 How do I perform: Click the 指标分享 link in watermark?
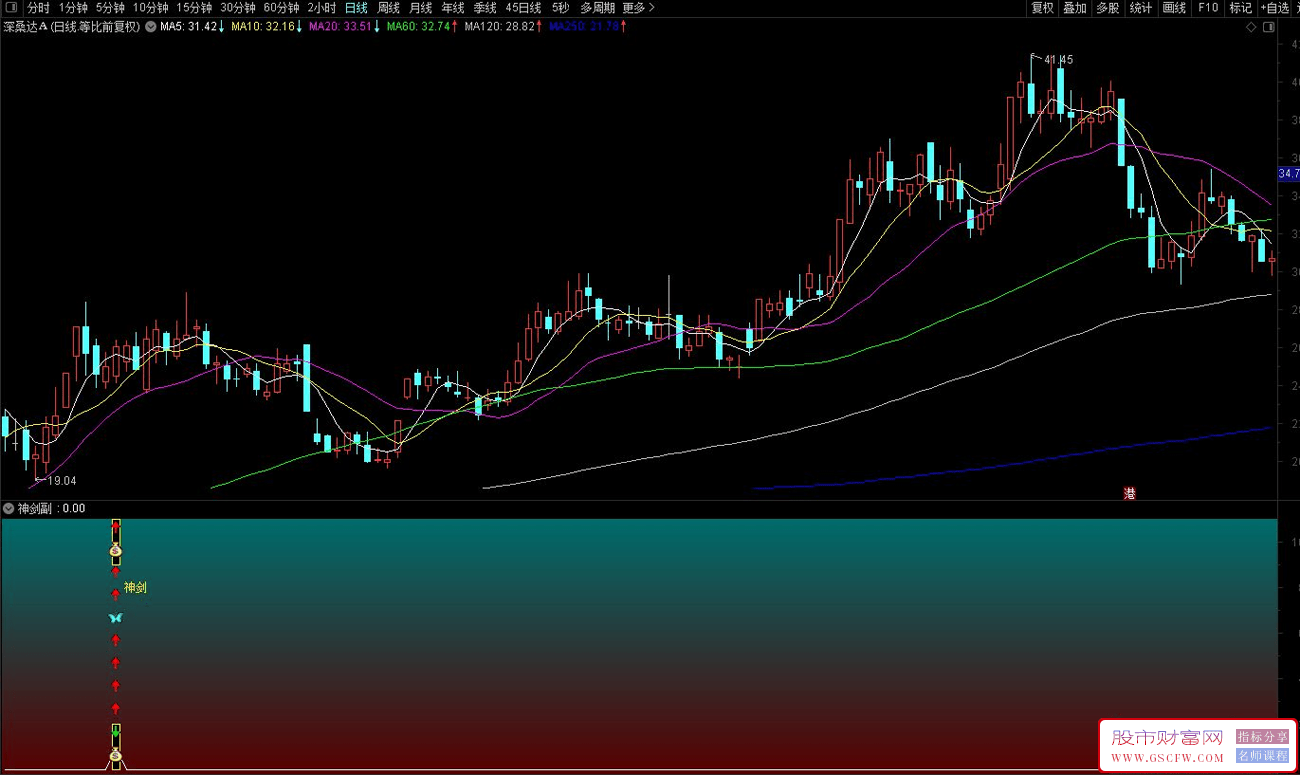click(1262, 737)
